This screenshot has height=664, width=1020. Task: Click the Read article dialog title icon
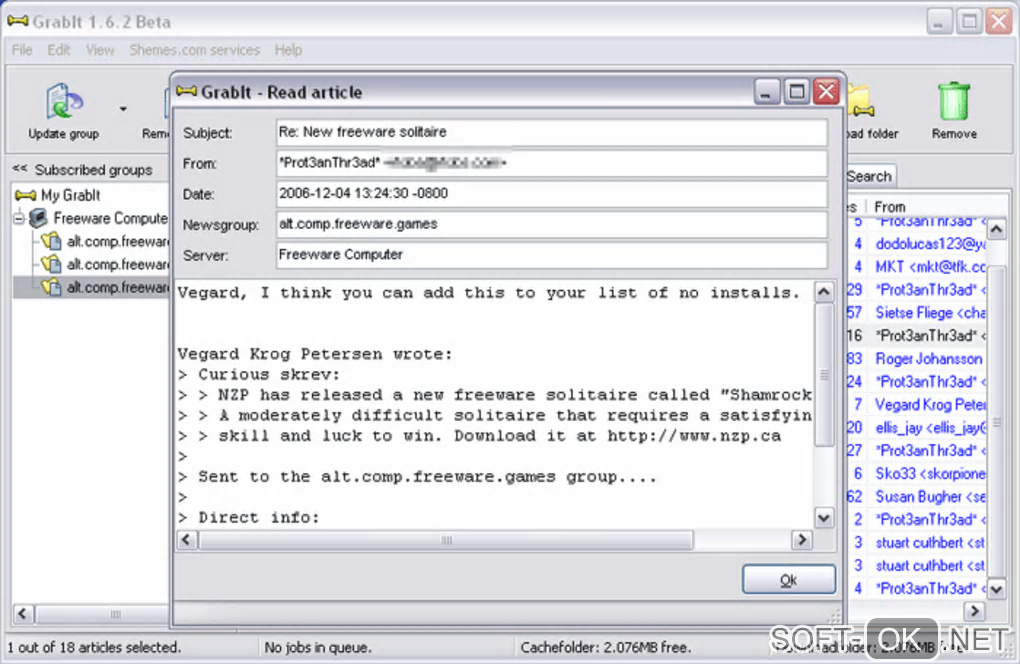[187, 92]
